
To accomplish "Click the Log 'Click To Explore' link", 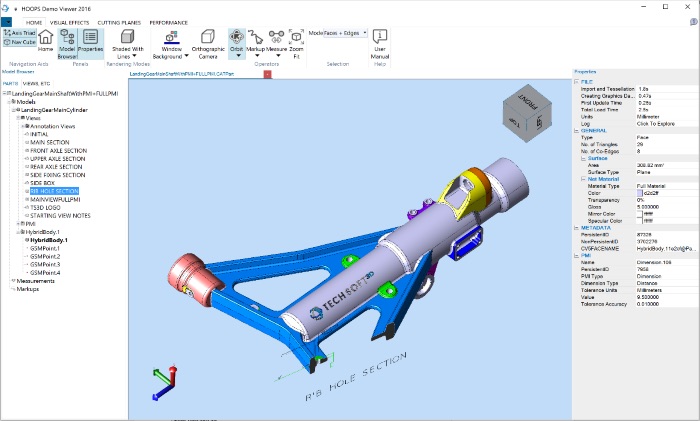I will 655,124.
